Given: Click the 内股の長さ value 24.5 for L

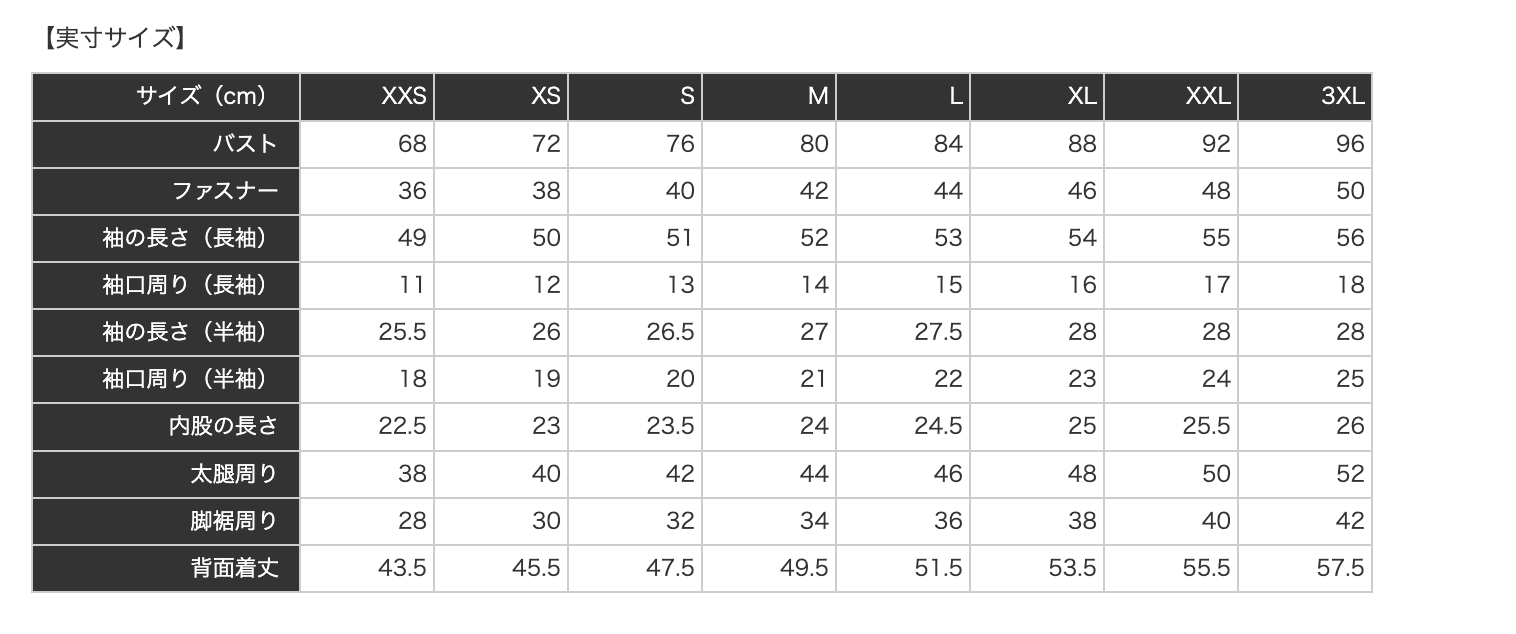Looking at the screenshot, I should [938, 427].
